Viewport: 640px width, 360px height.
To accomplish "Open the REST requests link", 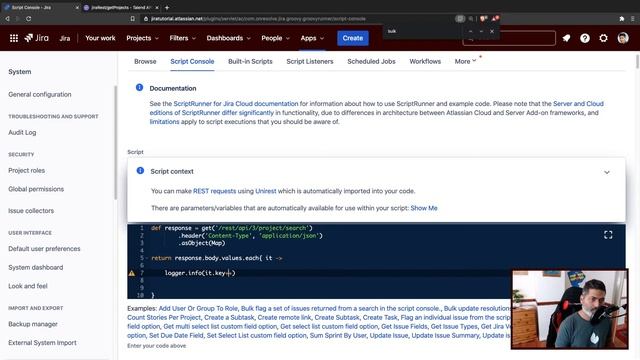I will [x=214, y=191].
